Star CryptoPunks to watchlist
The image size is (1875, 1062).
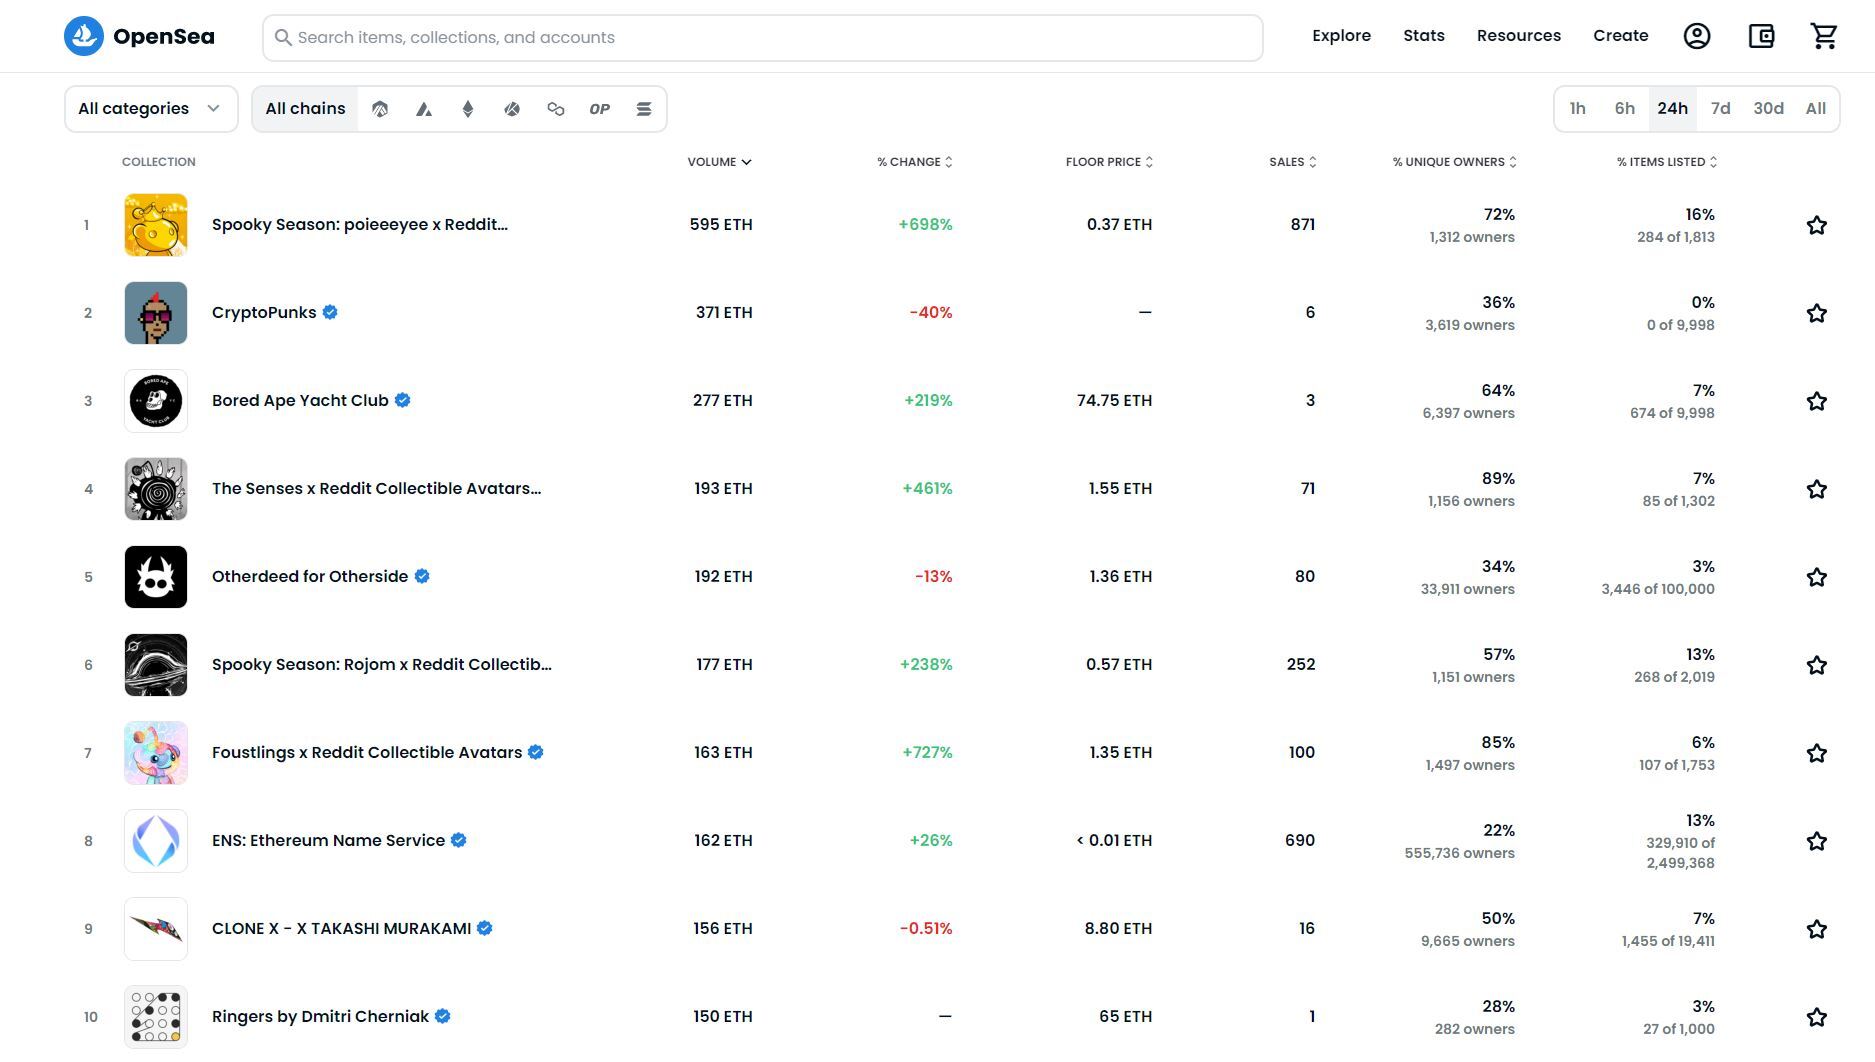point(1817,313)
